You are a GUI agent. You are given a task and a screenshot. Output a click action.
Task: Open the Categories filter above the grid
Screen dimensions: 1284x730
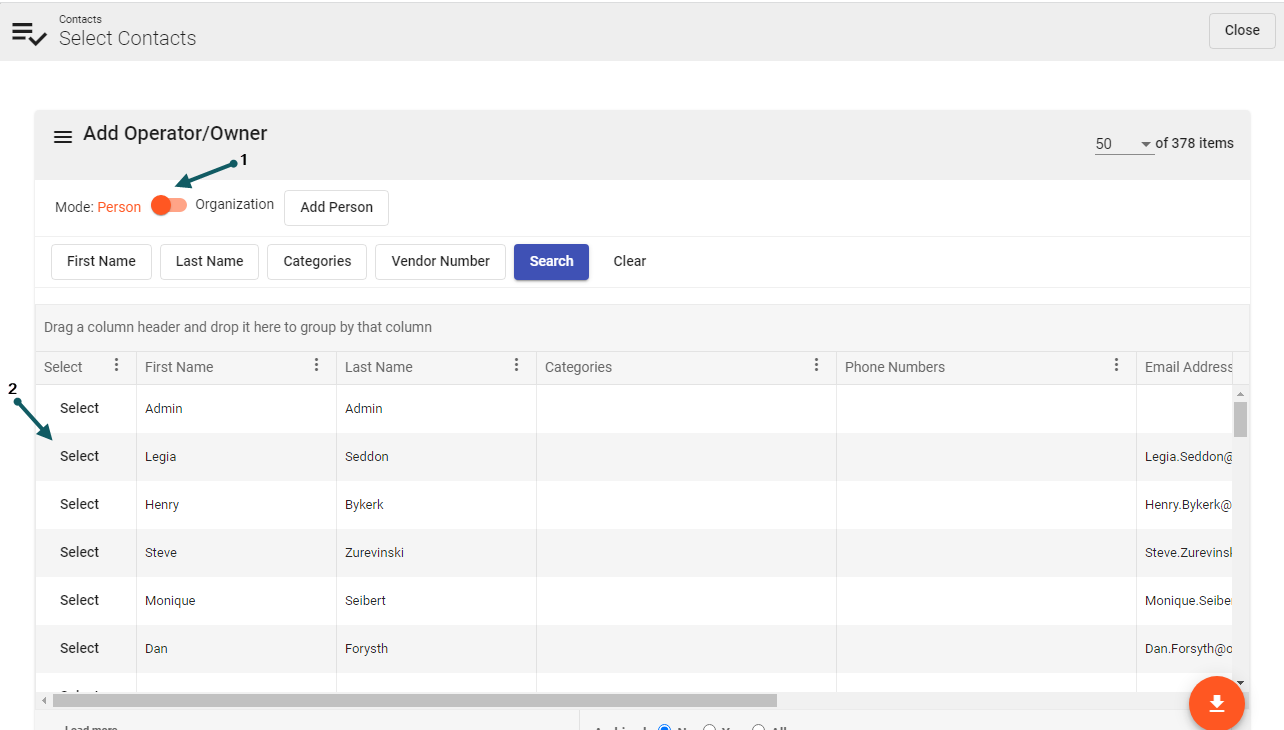pyautogui.click(x=317, y=261)
